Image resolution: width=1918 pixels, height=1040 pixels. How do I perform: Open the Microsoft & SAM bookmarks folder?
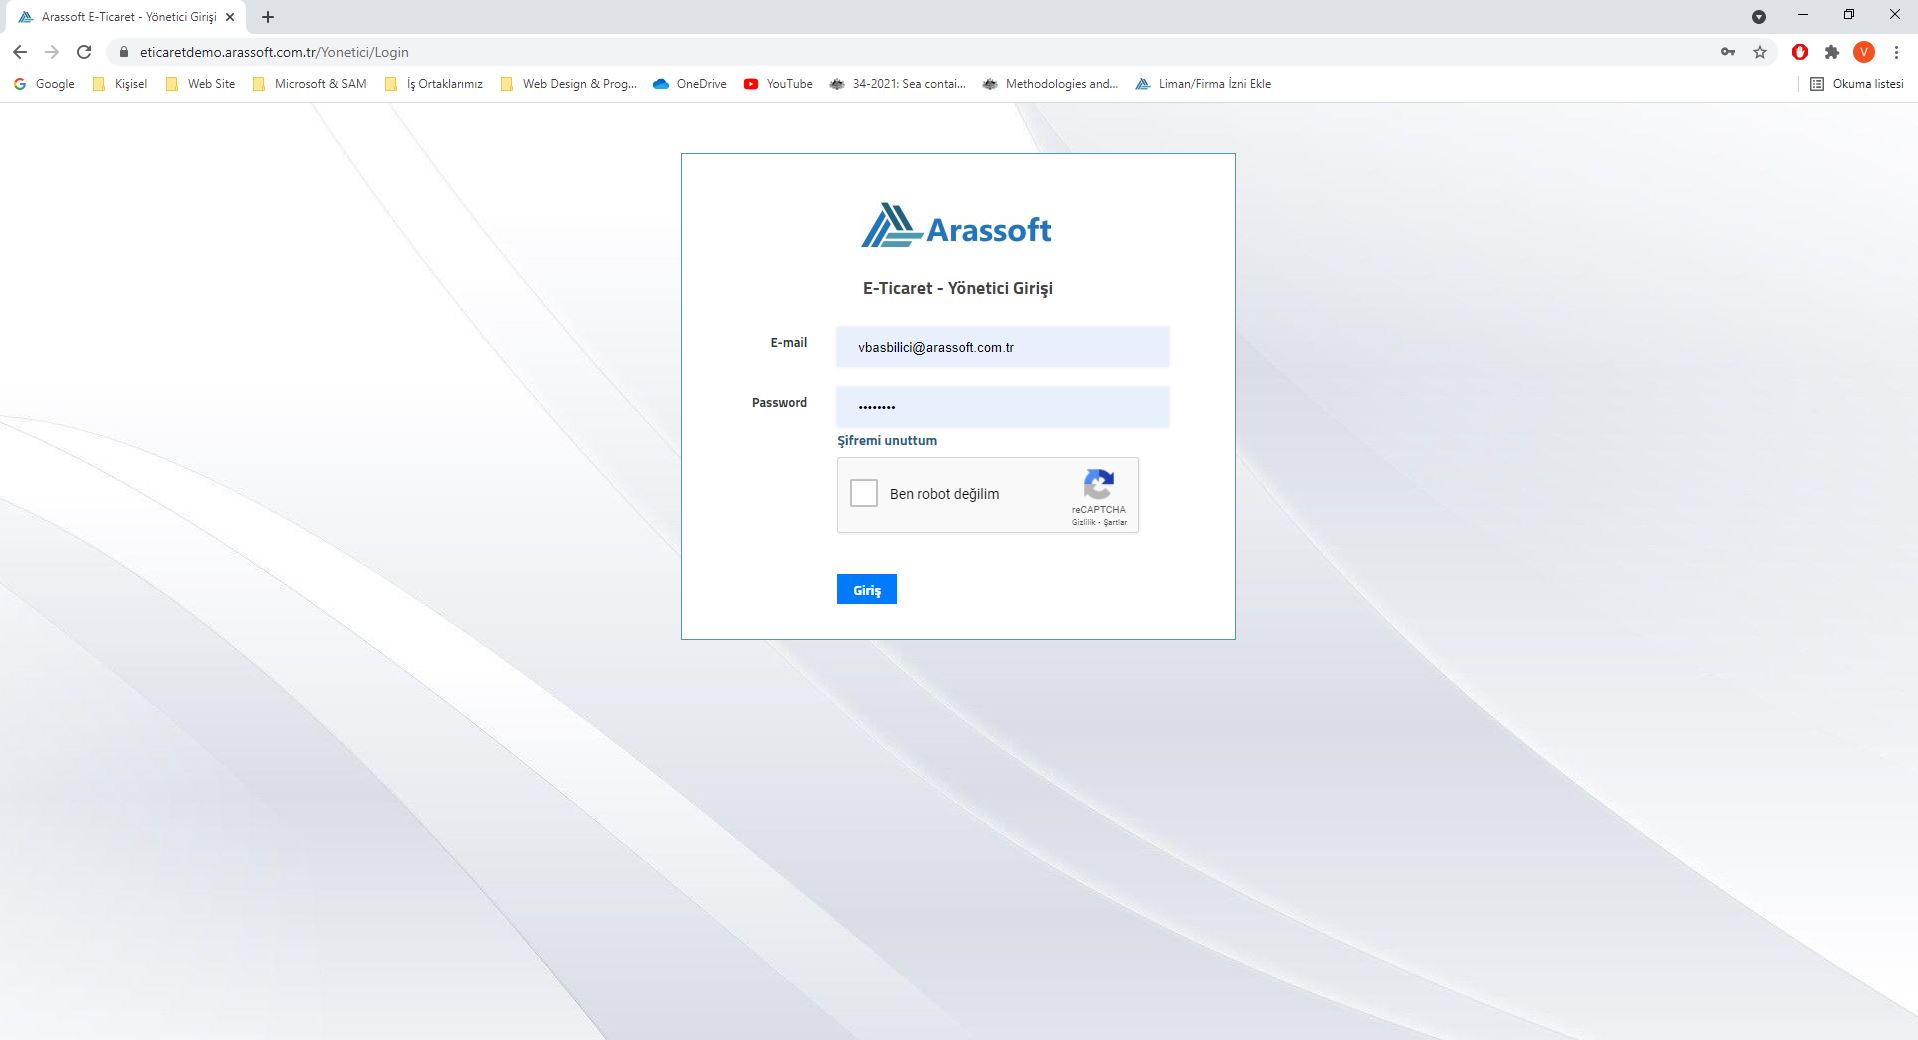310,84
